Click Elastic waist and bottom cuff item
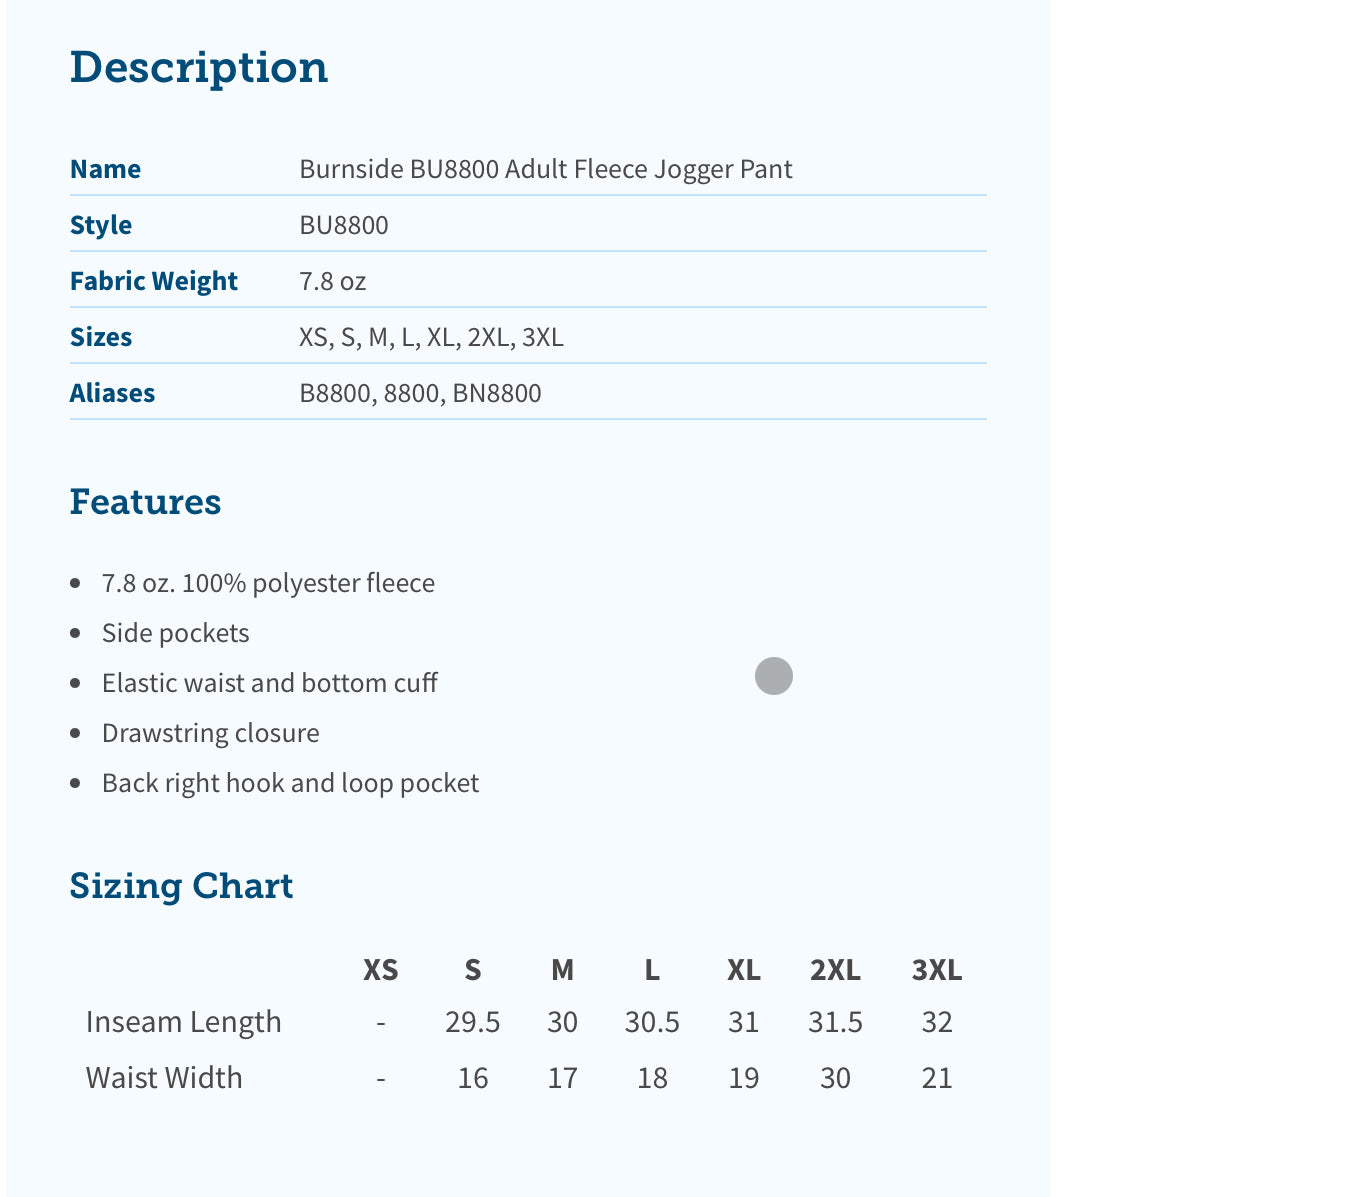 pos(270,683)
